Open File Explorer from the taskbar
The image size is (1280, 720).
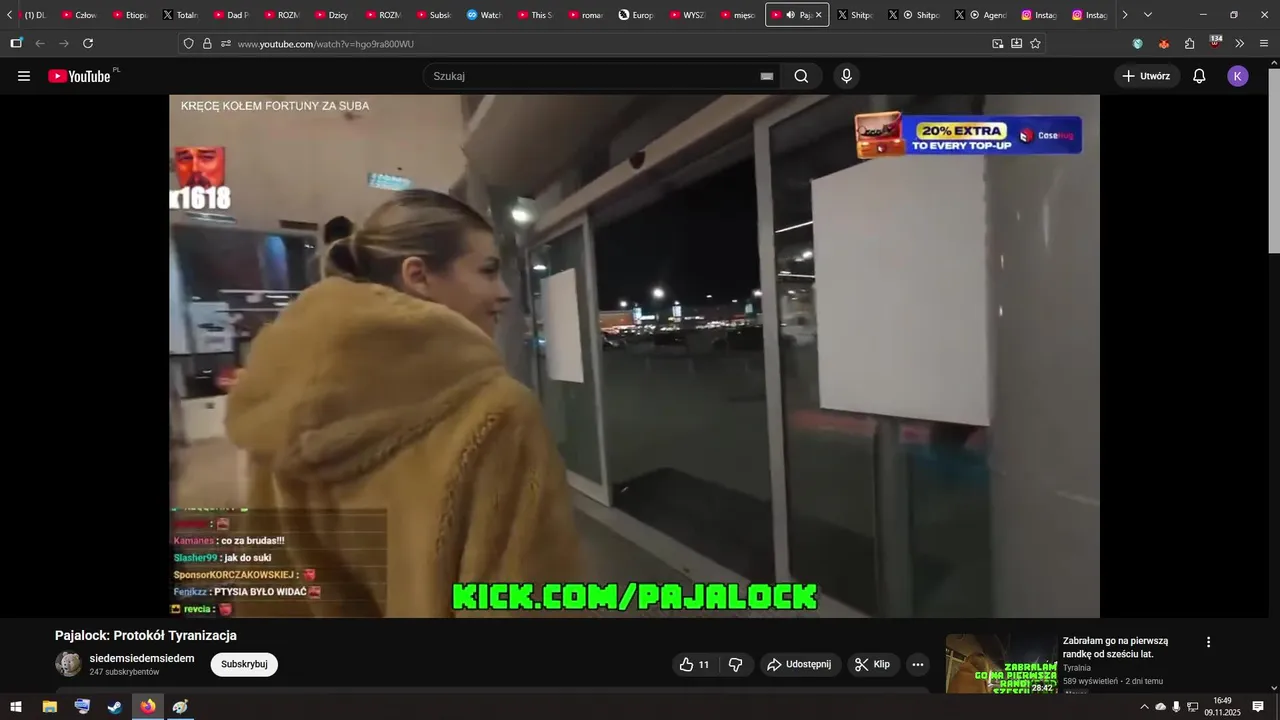(x=49, y=707)
